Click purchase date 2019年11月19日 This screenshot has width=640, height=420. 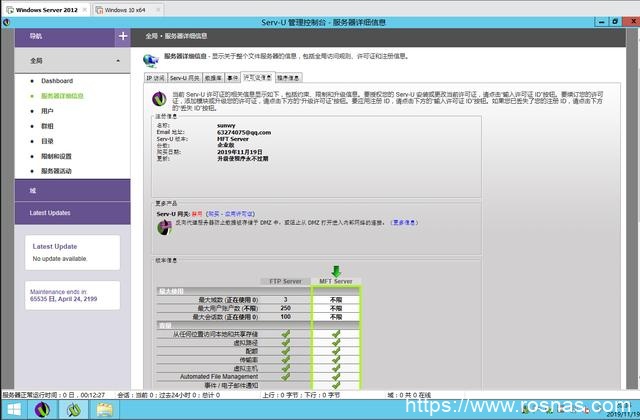coord(240,152)
